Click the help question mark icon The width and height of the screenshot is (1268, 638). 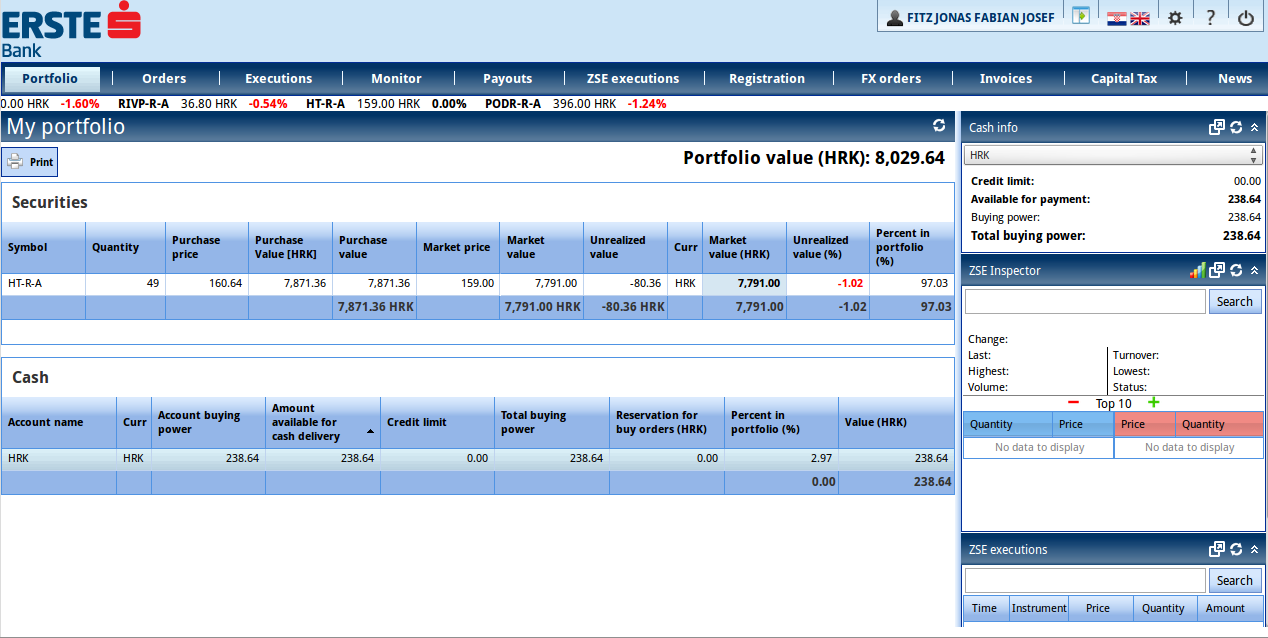[x=1210, y=18]
